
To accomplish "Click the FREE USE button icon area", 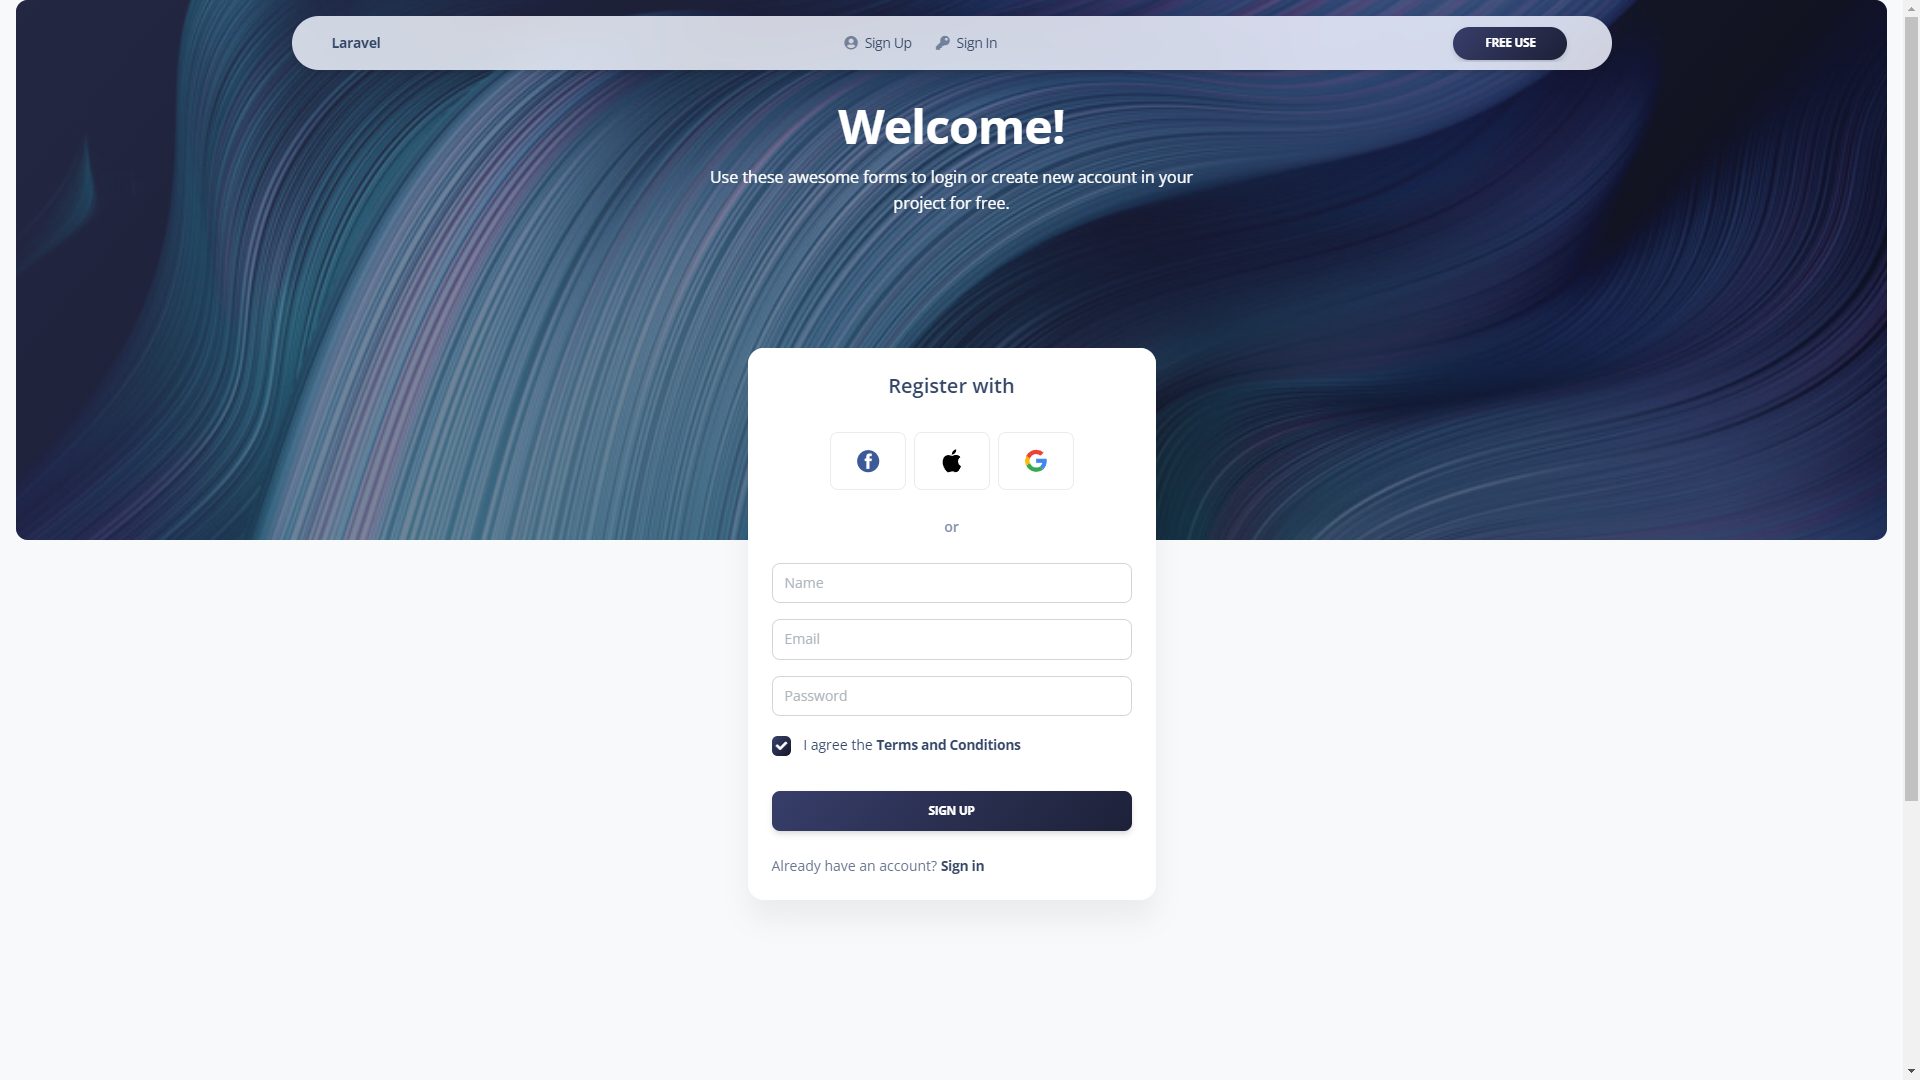I will tap(1510, 42).
